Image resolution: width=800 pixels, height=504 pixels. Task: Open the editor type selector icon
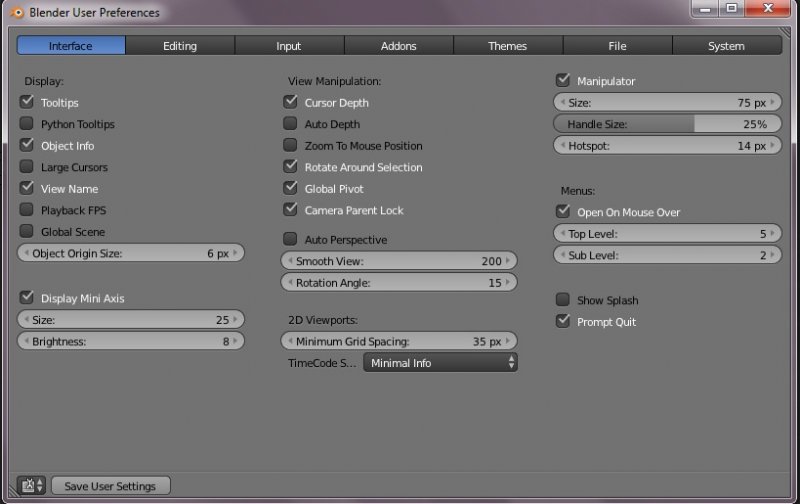[32, 486]
